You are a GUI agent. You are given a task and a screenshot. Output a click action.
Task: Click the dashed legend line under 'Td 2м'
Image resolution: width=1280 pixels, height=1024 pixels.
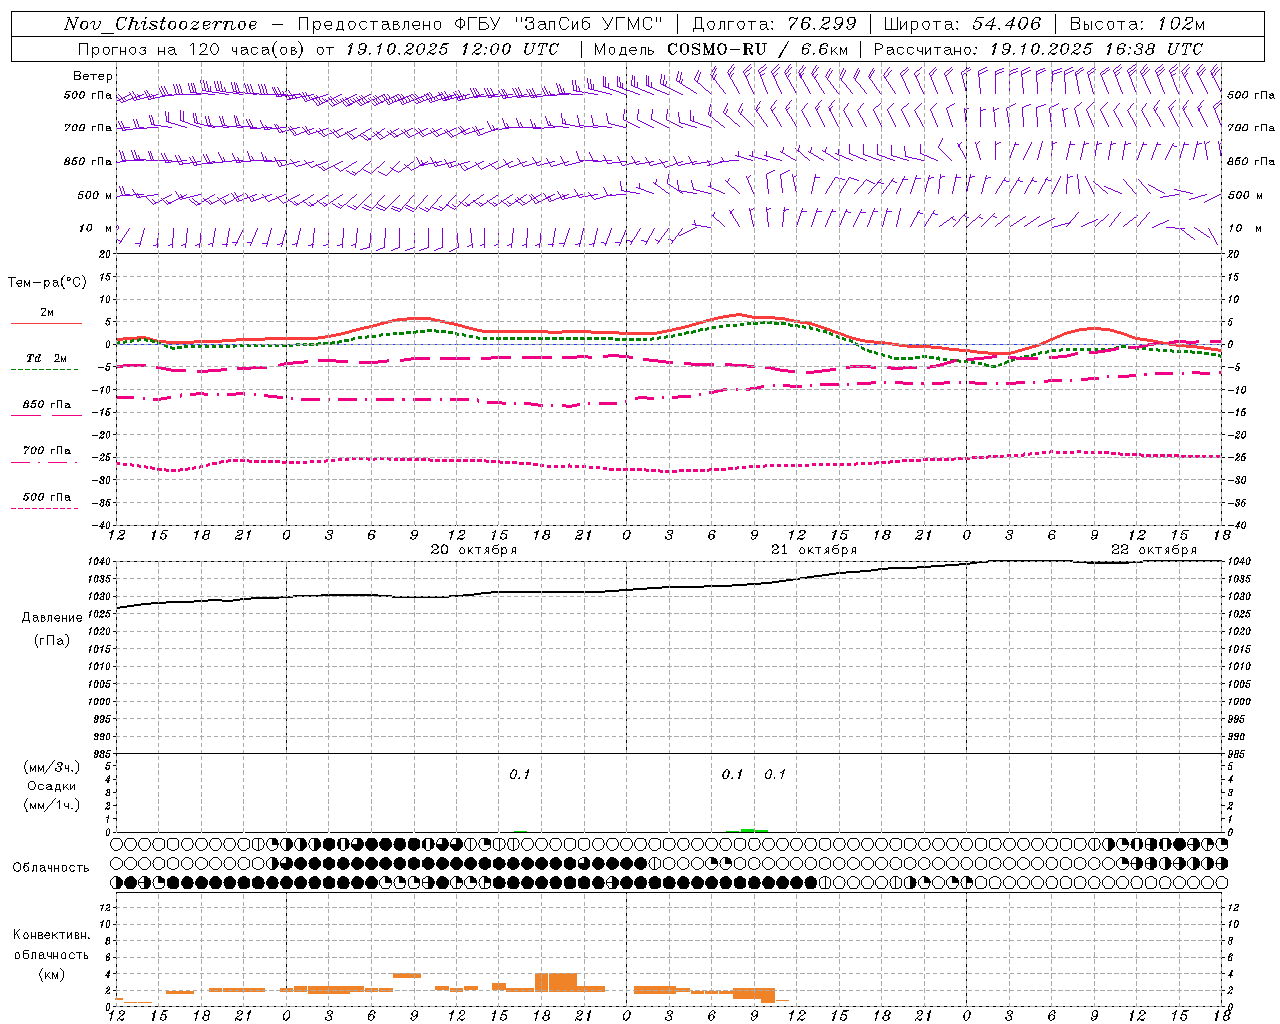44,369
